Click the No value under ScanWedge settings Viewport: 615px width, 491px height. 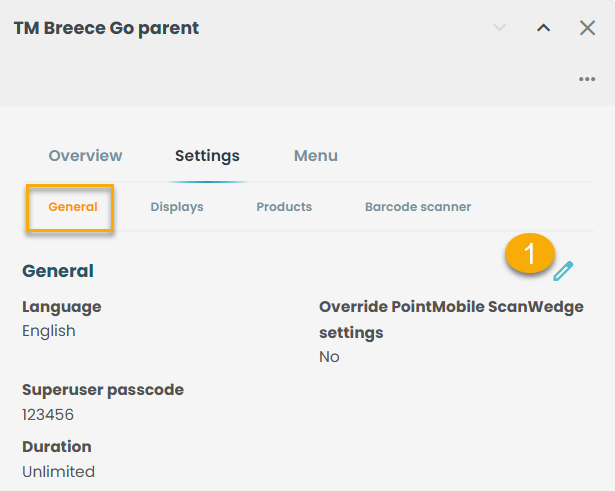click(329, 357)
